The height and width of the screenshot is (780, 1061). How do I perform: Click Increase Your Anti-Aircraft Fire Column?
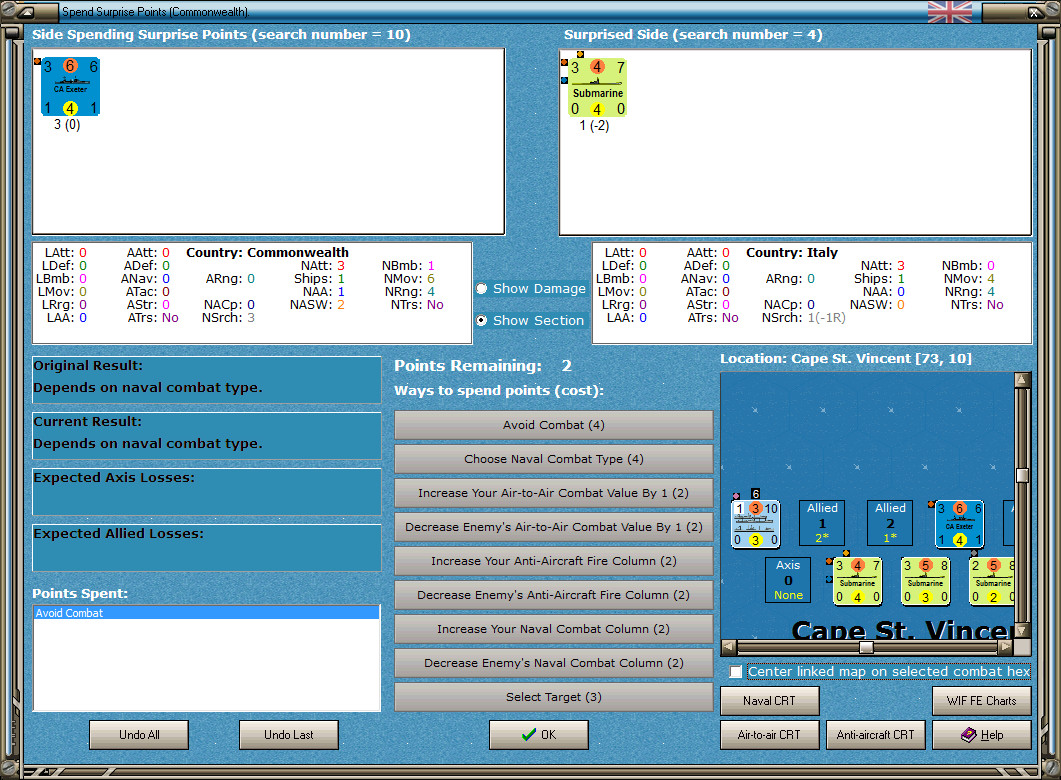point(554,561)
